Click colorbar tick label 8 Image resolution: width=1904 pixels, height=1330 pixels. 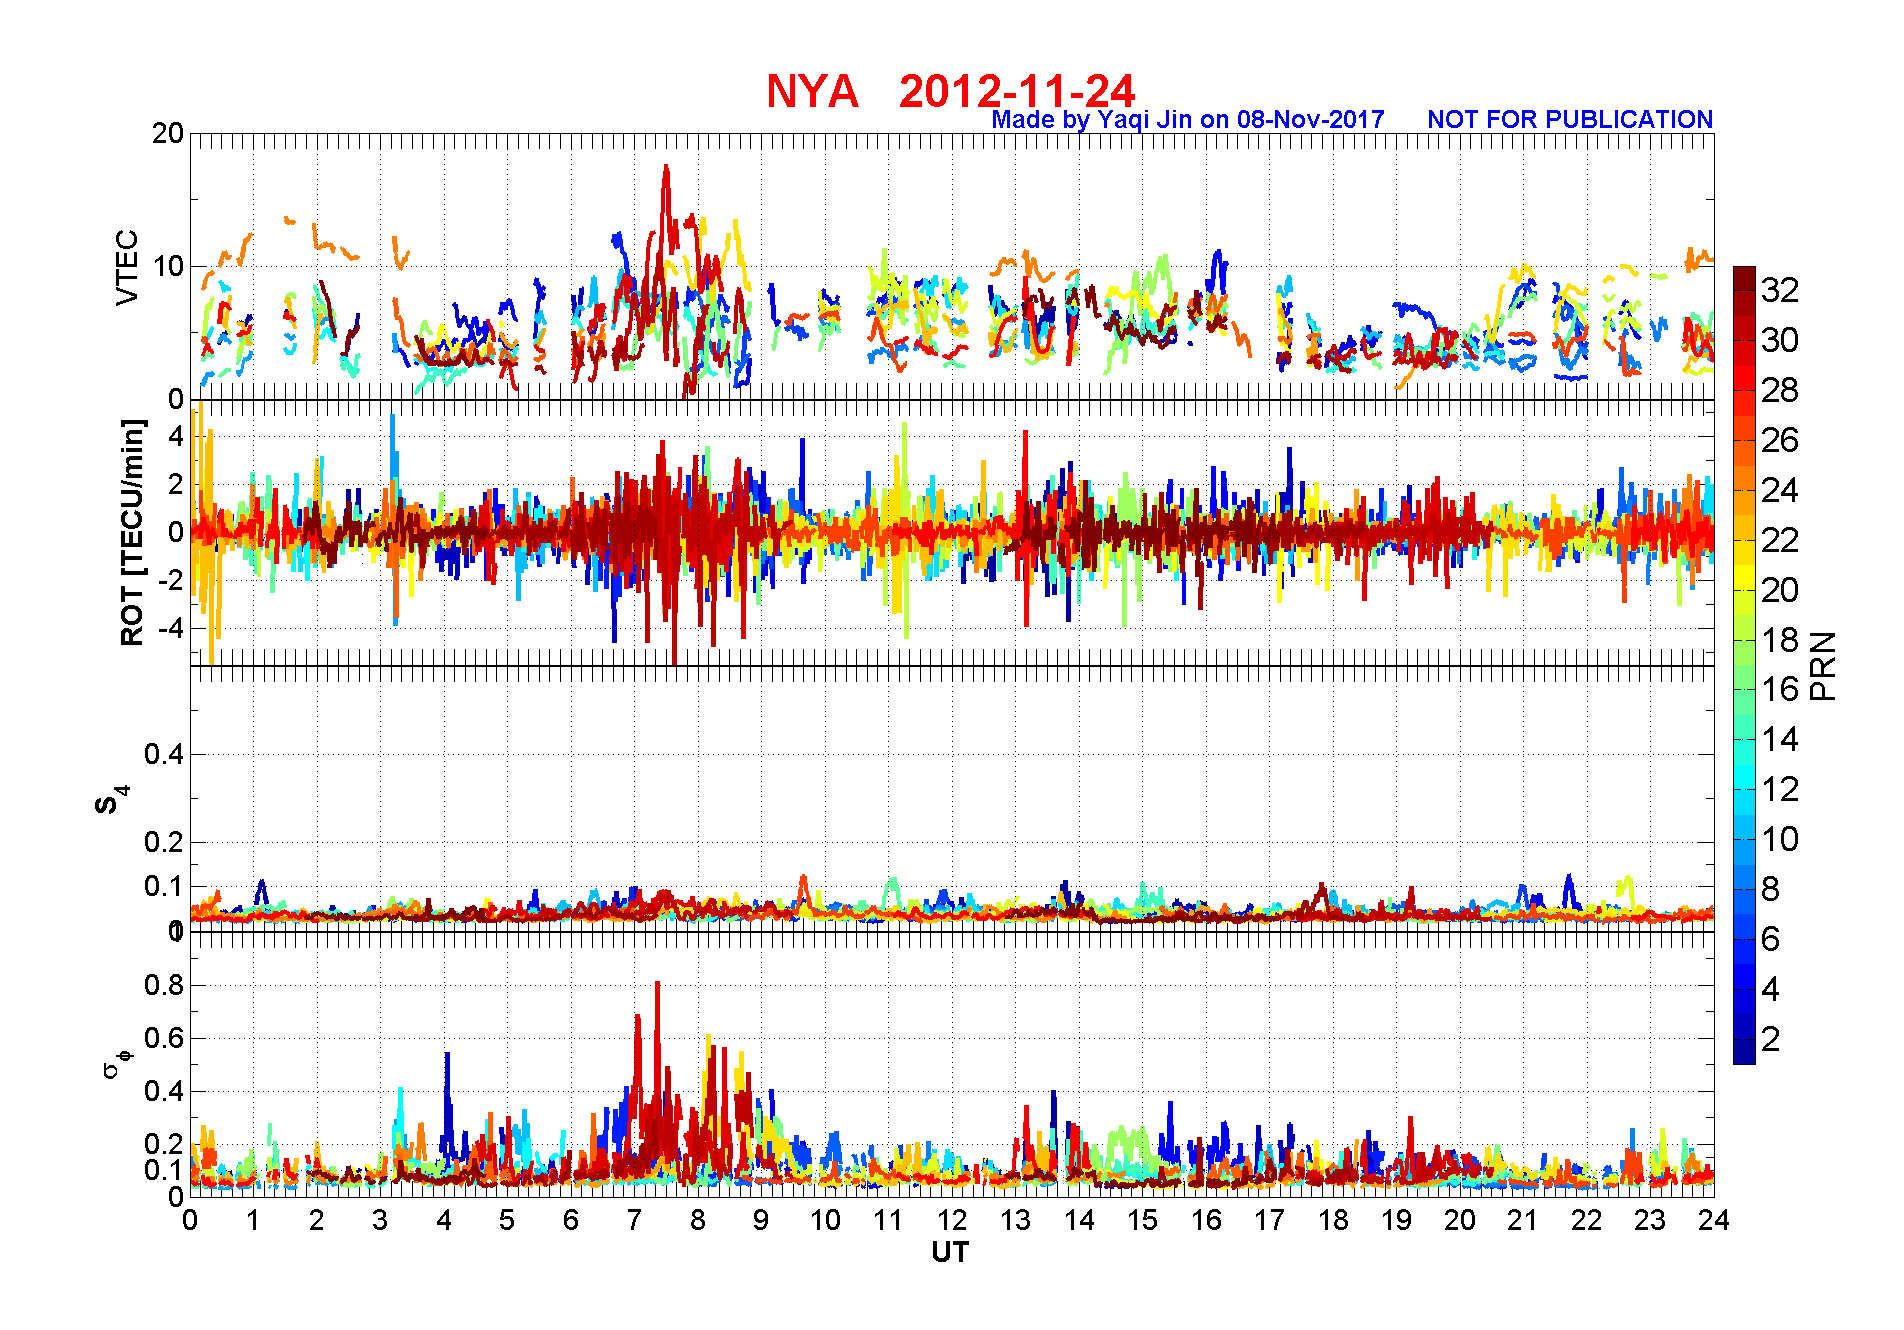(x=1771, y=889)
